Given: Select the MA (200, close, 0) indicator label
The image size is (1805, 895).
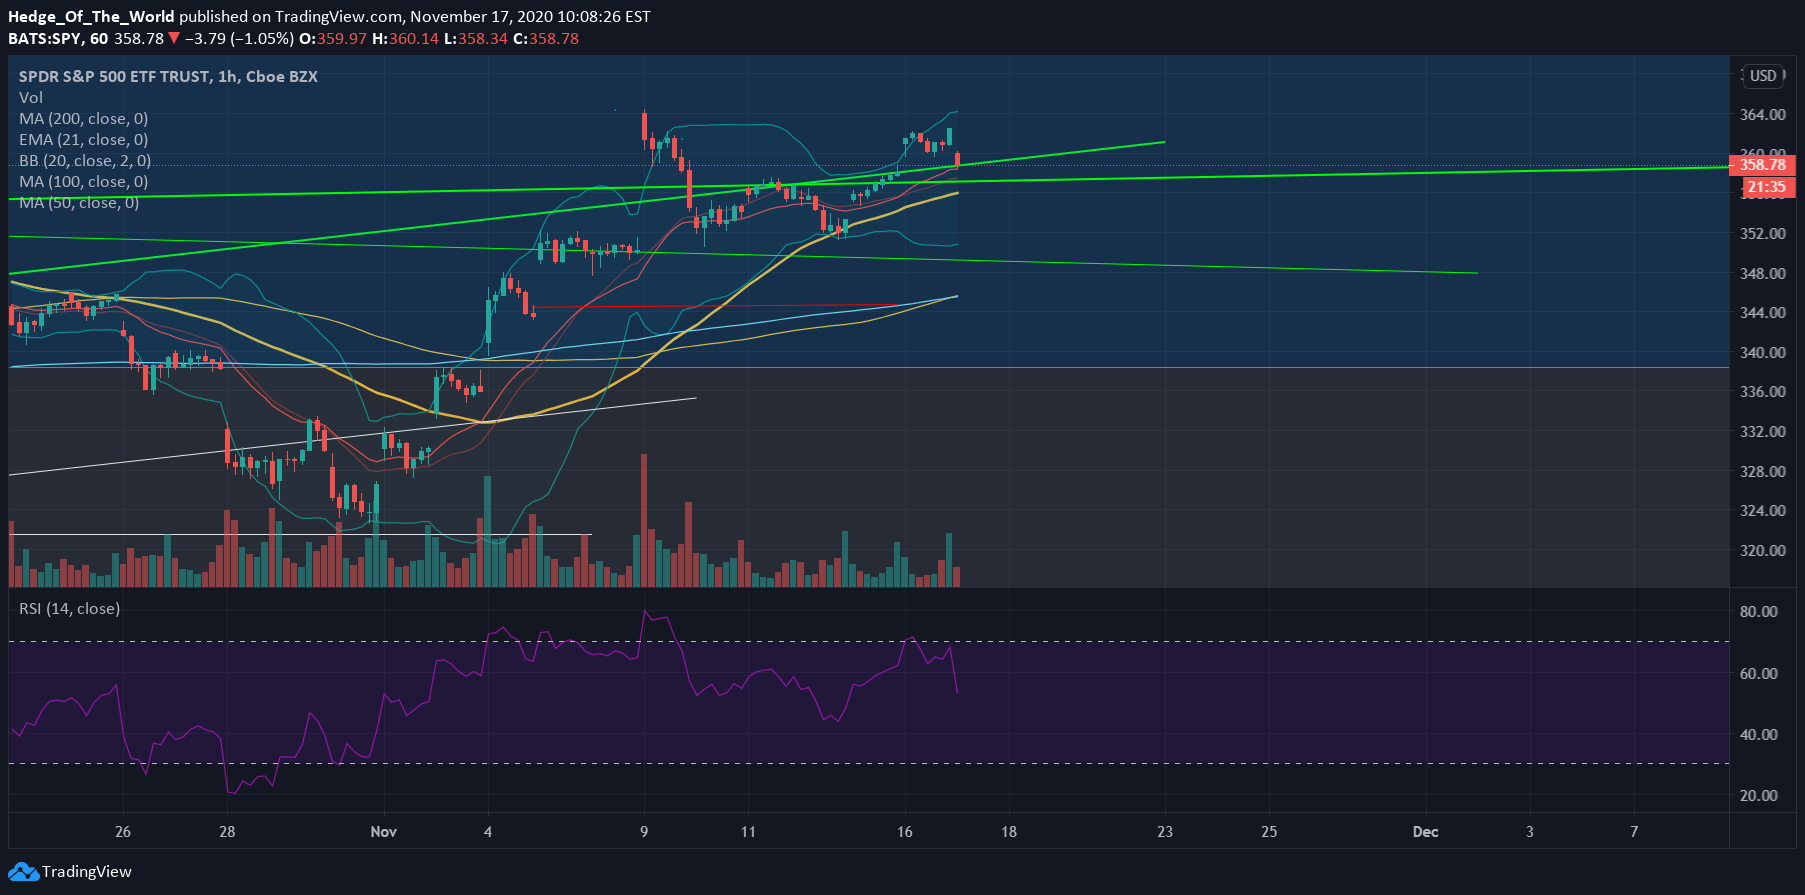Looking at the screenshot, I should point(84,119).
